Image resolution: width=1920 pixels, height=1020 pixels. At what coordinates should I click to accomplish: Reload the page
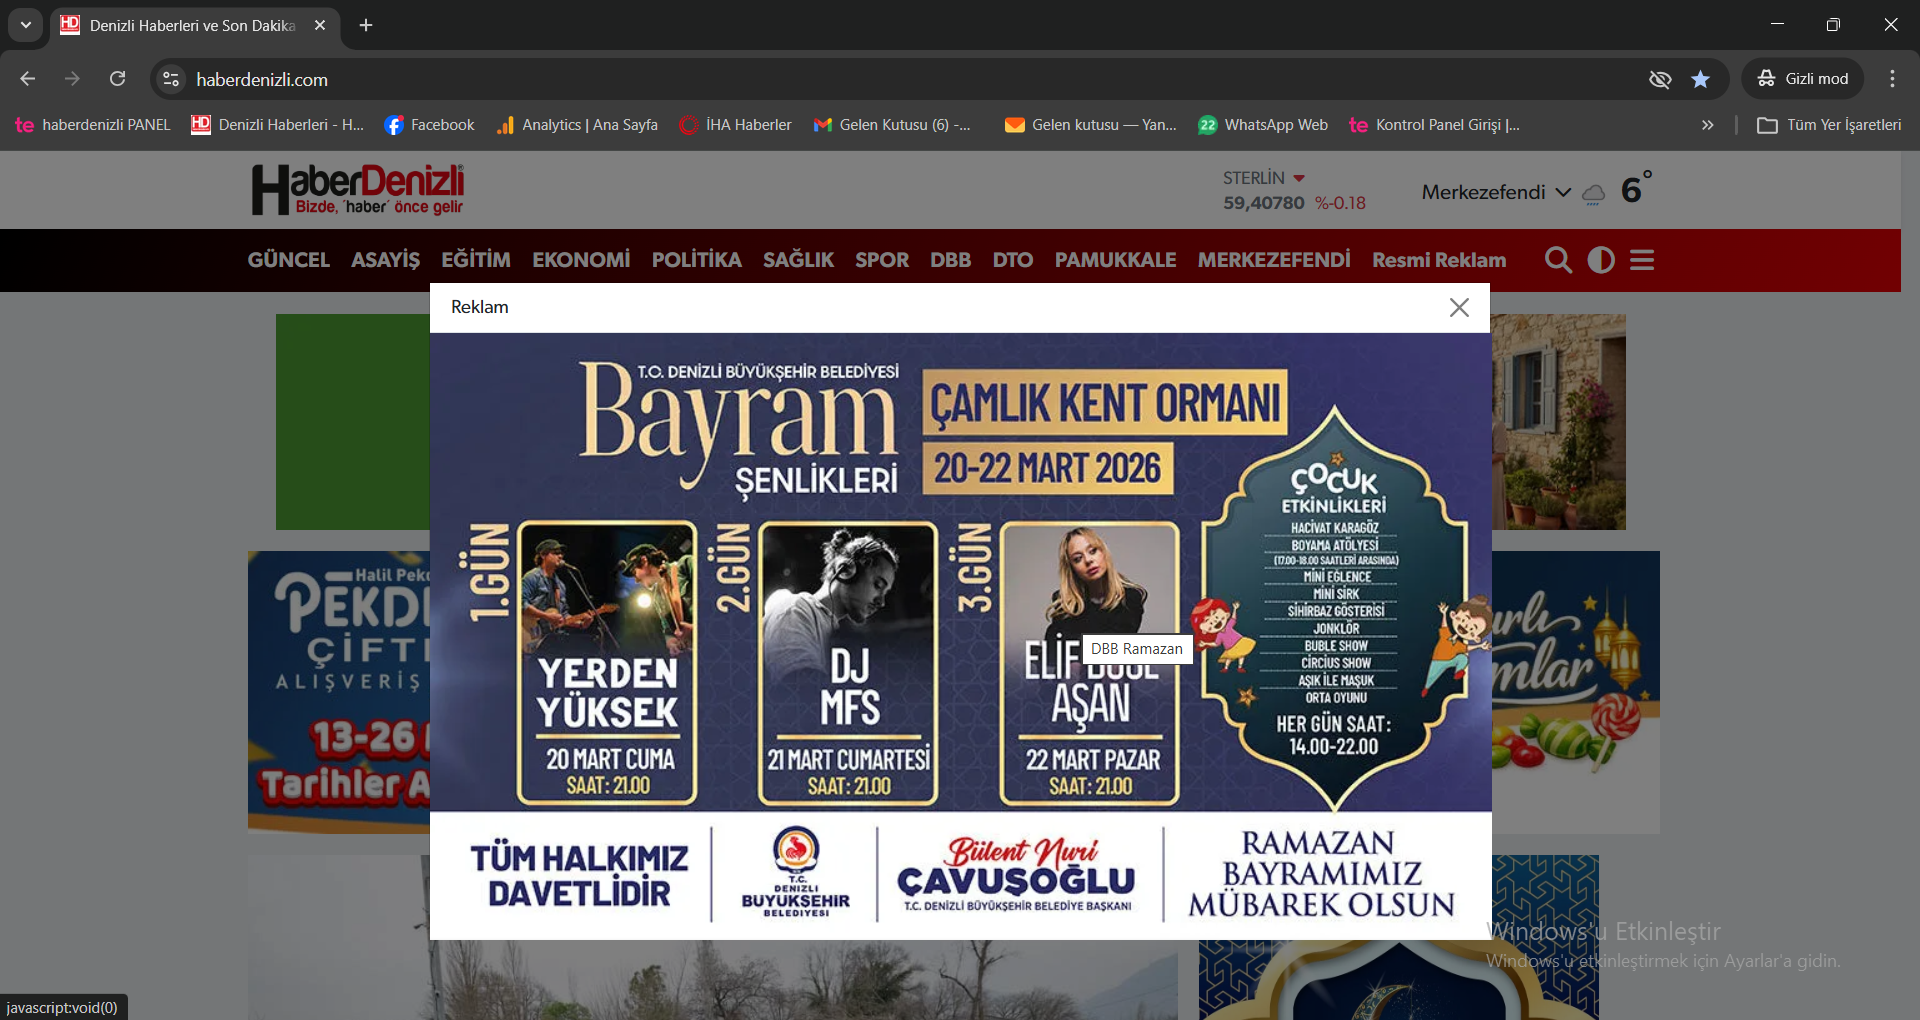point(118,79)
